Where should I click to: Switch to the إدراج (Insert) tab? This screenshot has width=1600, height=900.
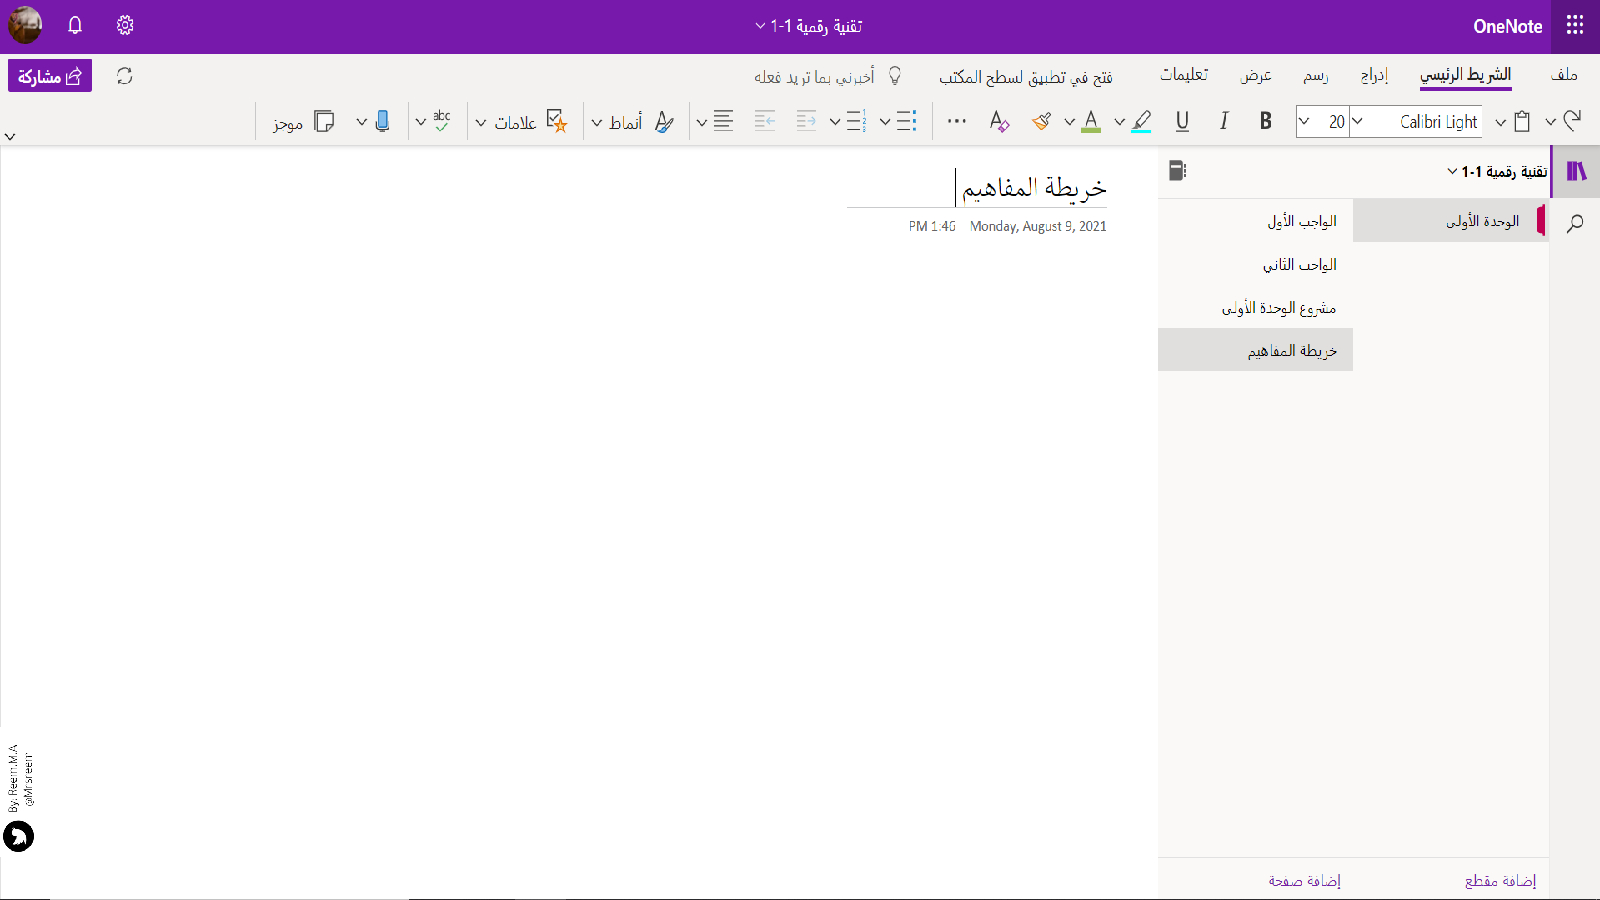coord(1374,76)
